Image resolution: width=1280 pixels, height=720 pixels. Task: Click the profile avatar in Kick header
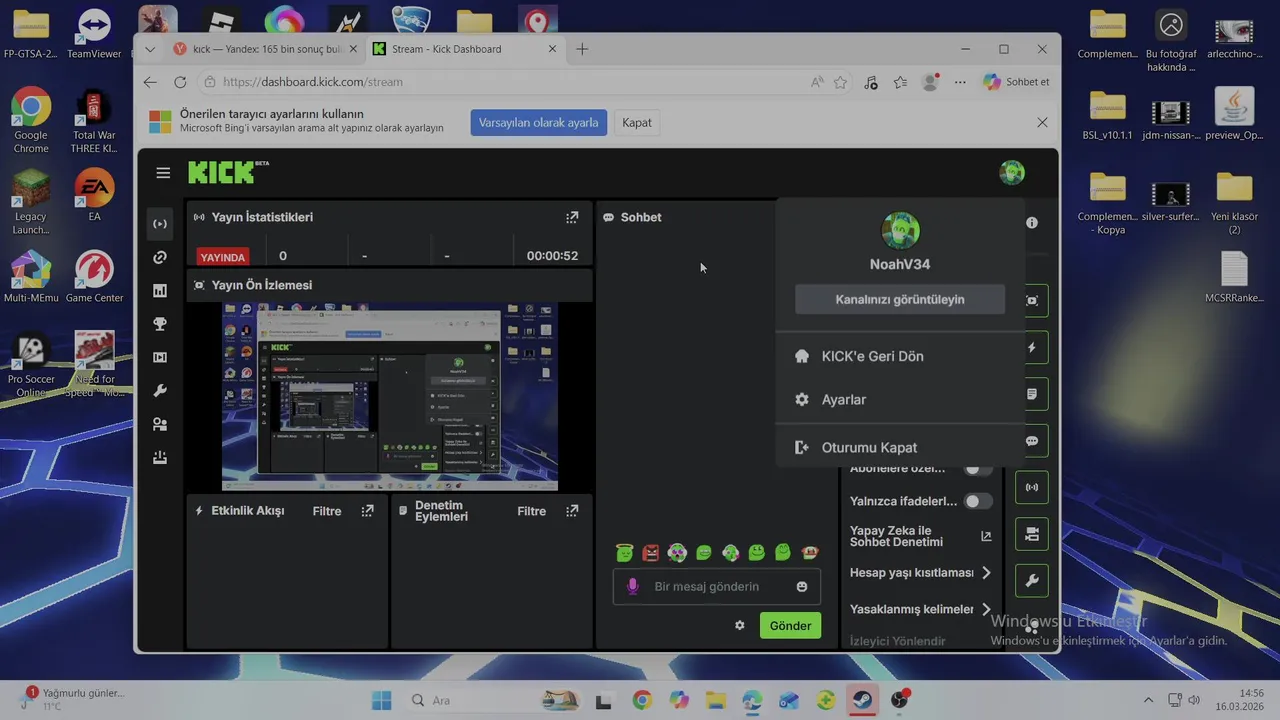pyautogui.click(x=1012, y=173)
